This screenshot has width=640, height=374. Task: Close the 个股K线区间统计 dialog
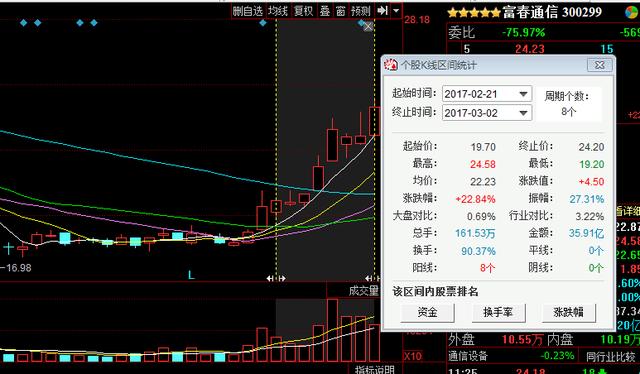[x=599, y=65]
